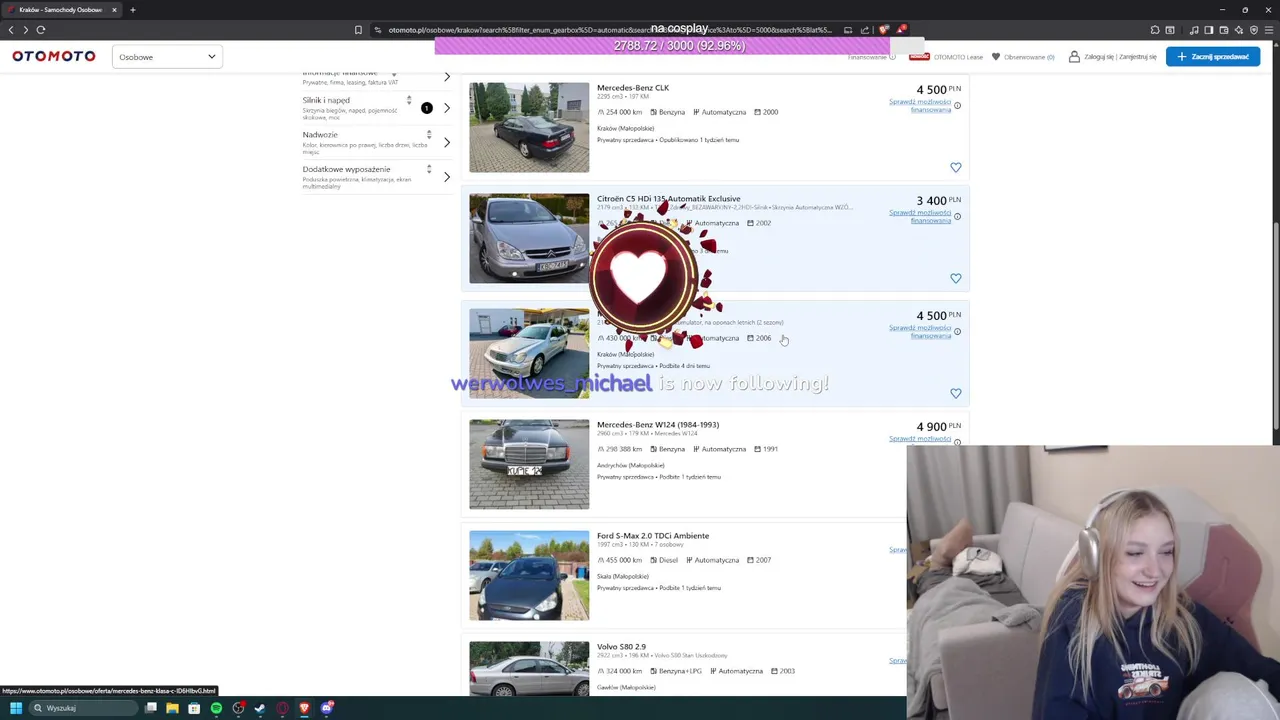Open Windows Start menu
This screenshot has height=720, width=1280.
coord(16,708)
